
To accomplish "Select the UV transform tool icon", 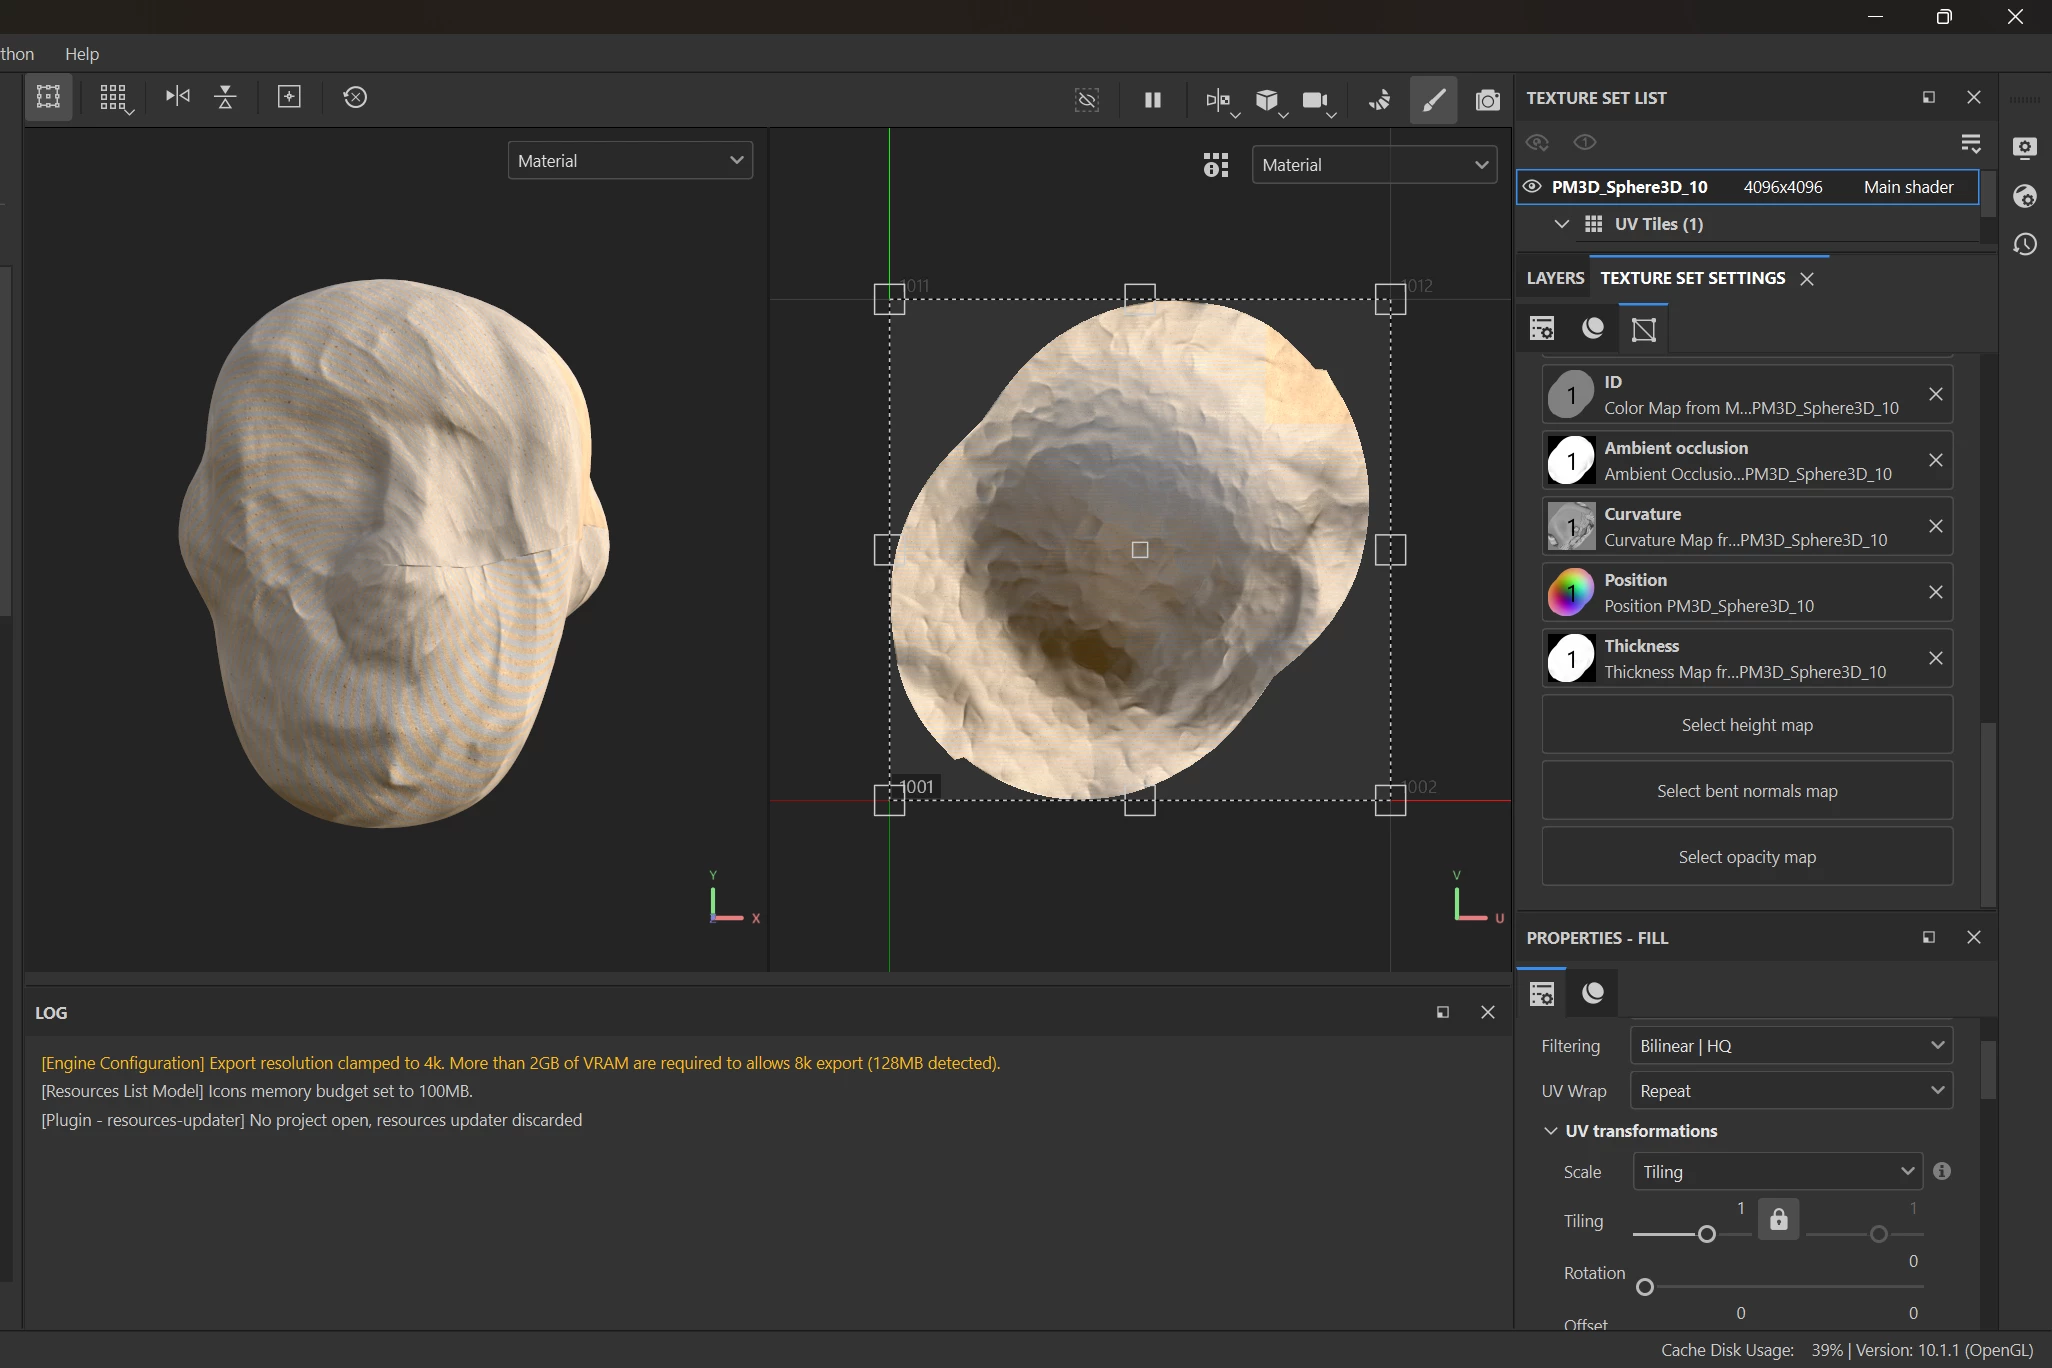I will 48,97.
